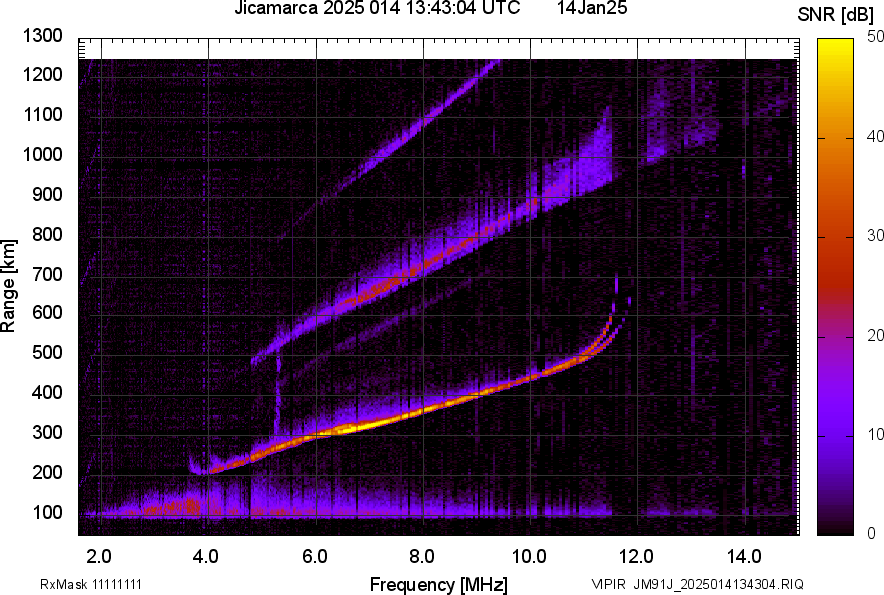This screenshot has height=595, width=884.
Task: Click the red E-layer echo near 100 km
Action: click(175, 506)
